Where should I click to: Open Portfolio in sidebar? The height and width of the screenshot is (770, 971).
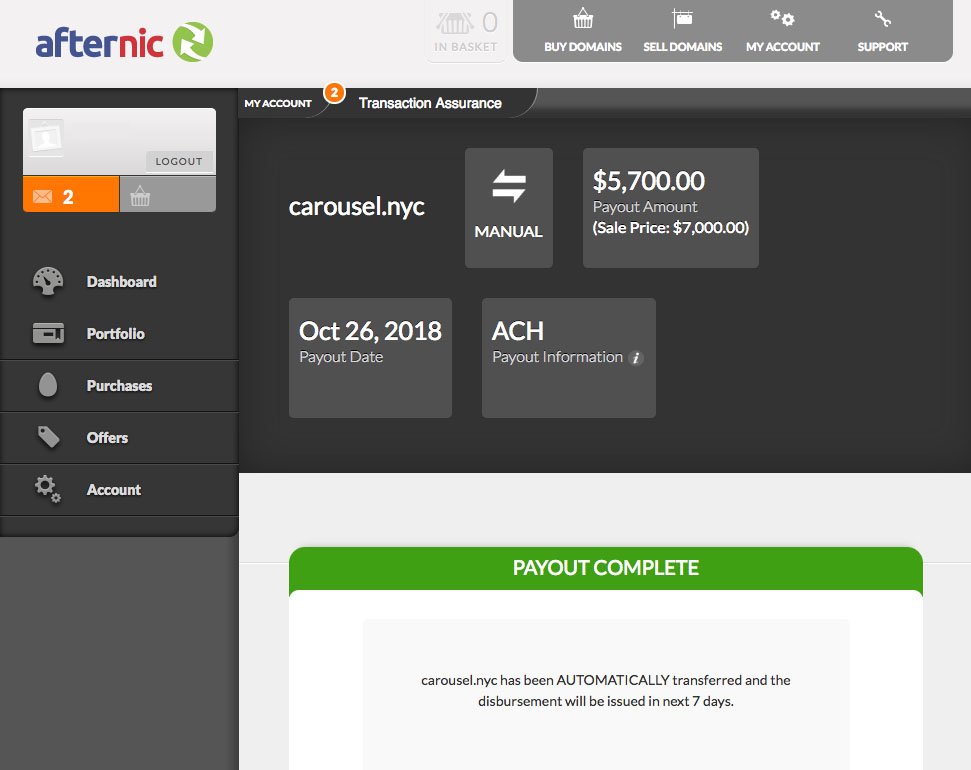pyautogui.click(x=115, y=334)
